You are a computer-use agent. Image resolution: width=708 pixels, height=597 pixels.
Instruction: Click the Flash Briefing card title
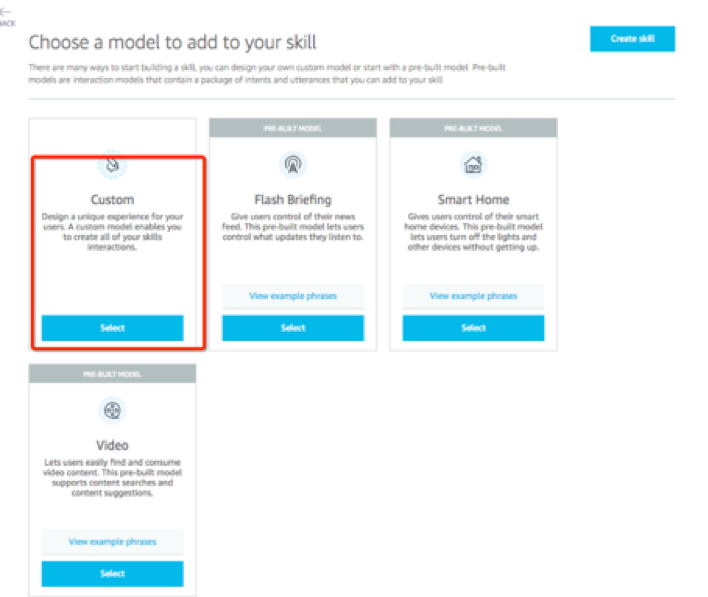pos(293,200)
